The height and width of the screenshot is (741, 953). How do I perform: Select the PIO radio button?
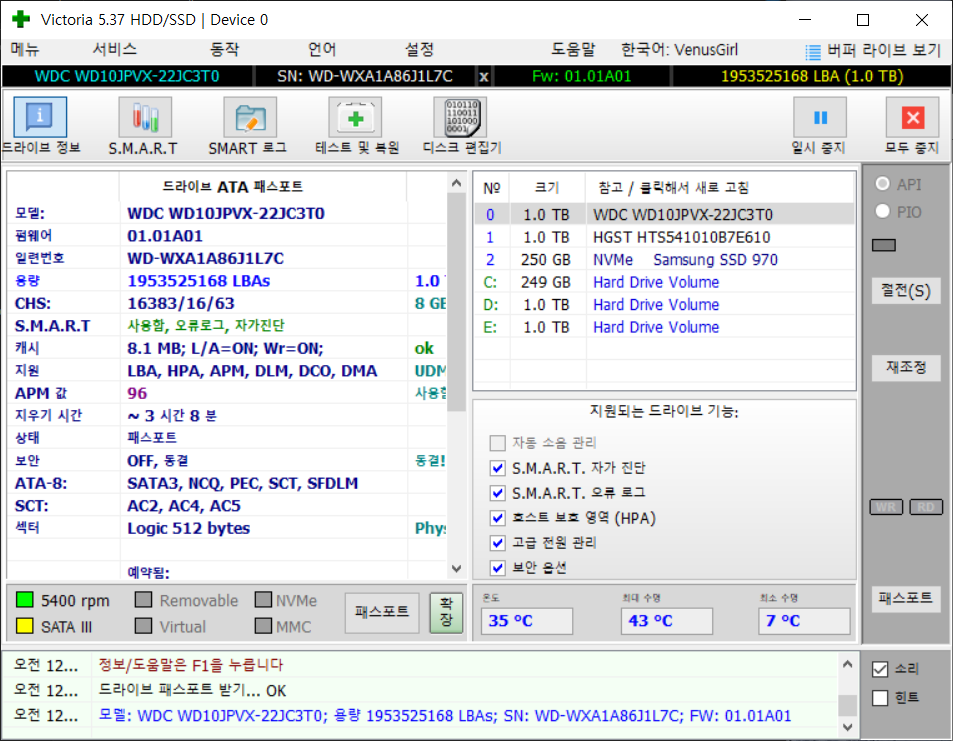point(882,212)
